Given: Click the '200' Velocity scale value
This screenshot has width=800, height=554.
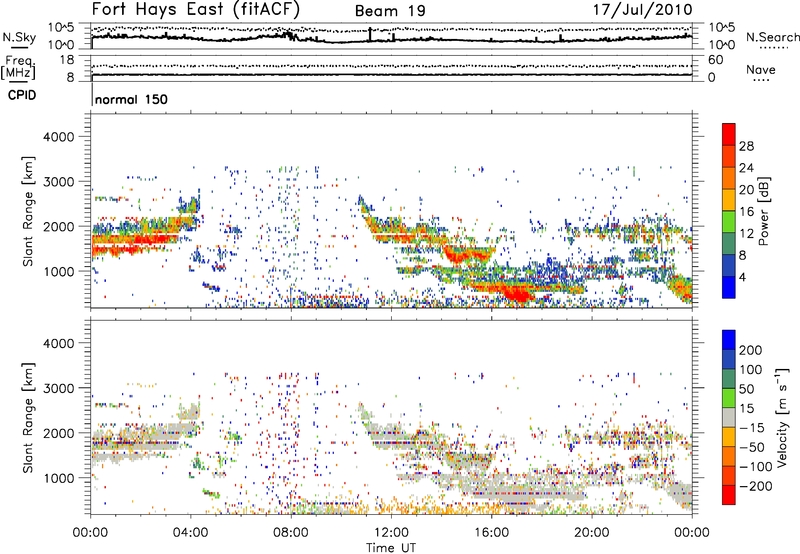Looking at the screenshot, I should (x=751, y=350).
